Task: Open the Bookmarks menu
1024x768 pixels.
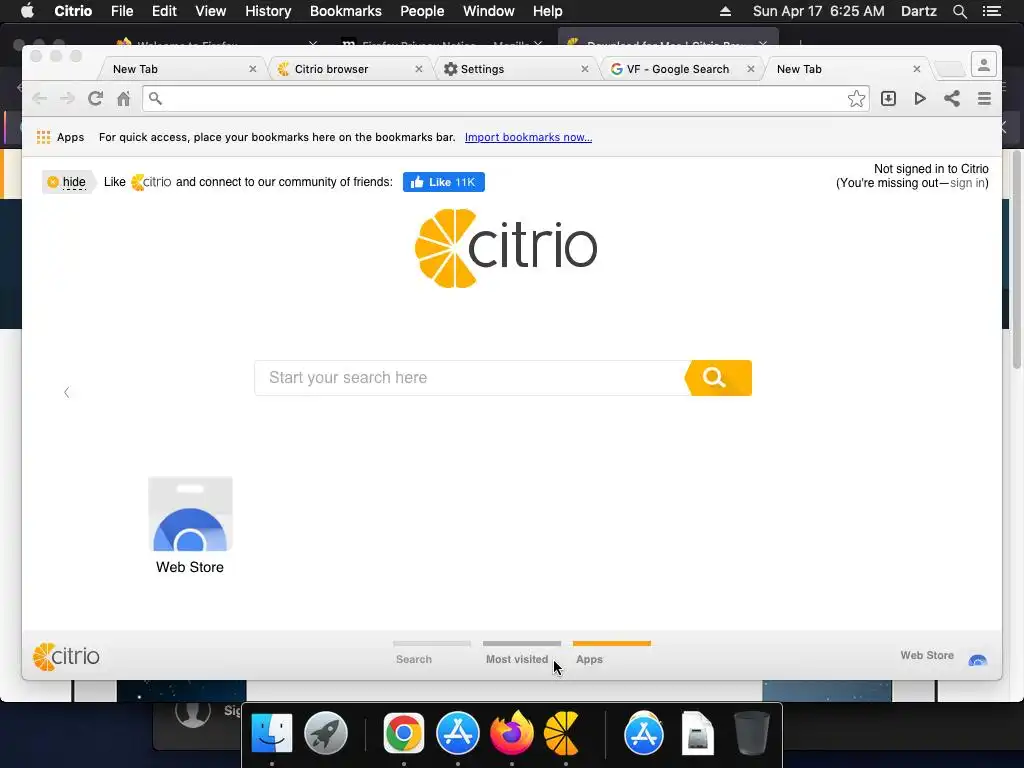Action: click(x=345, y=11)
